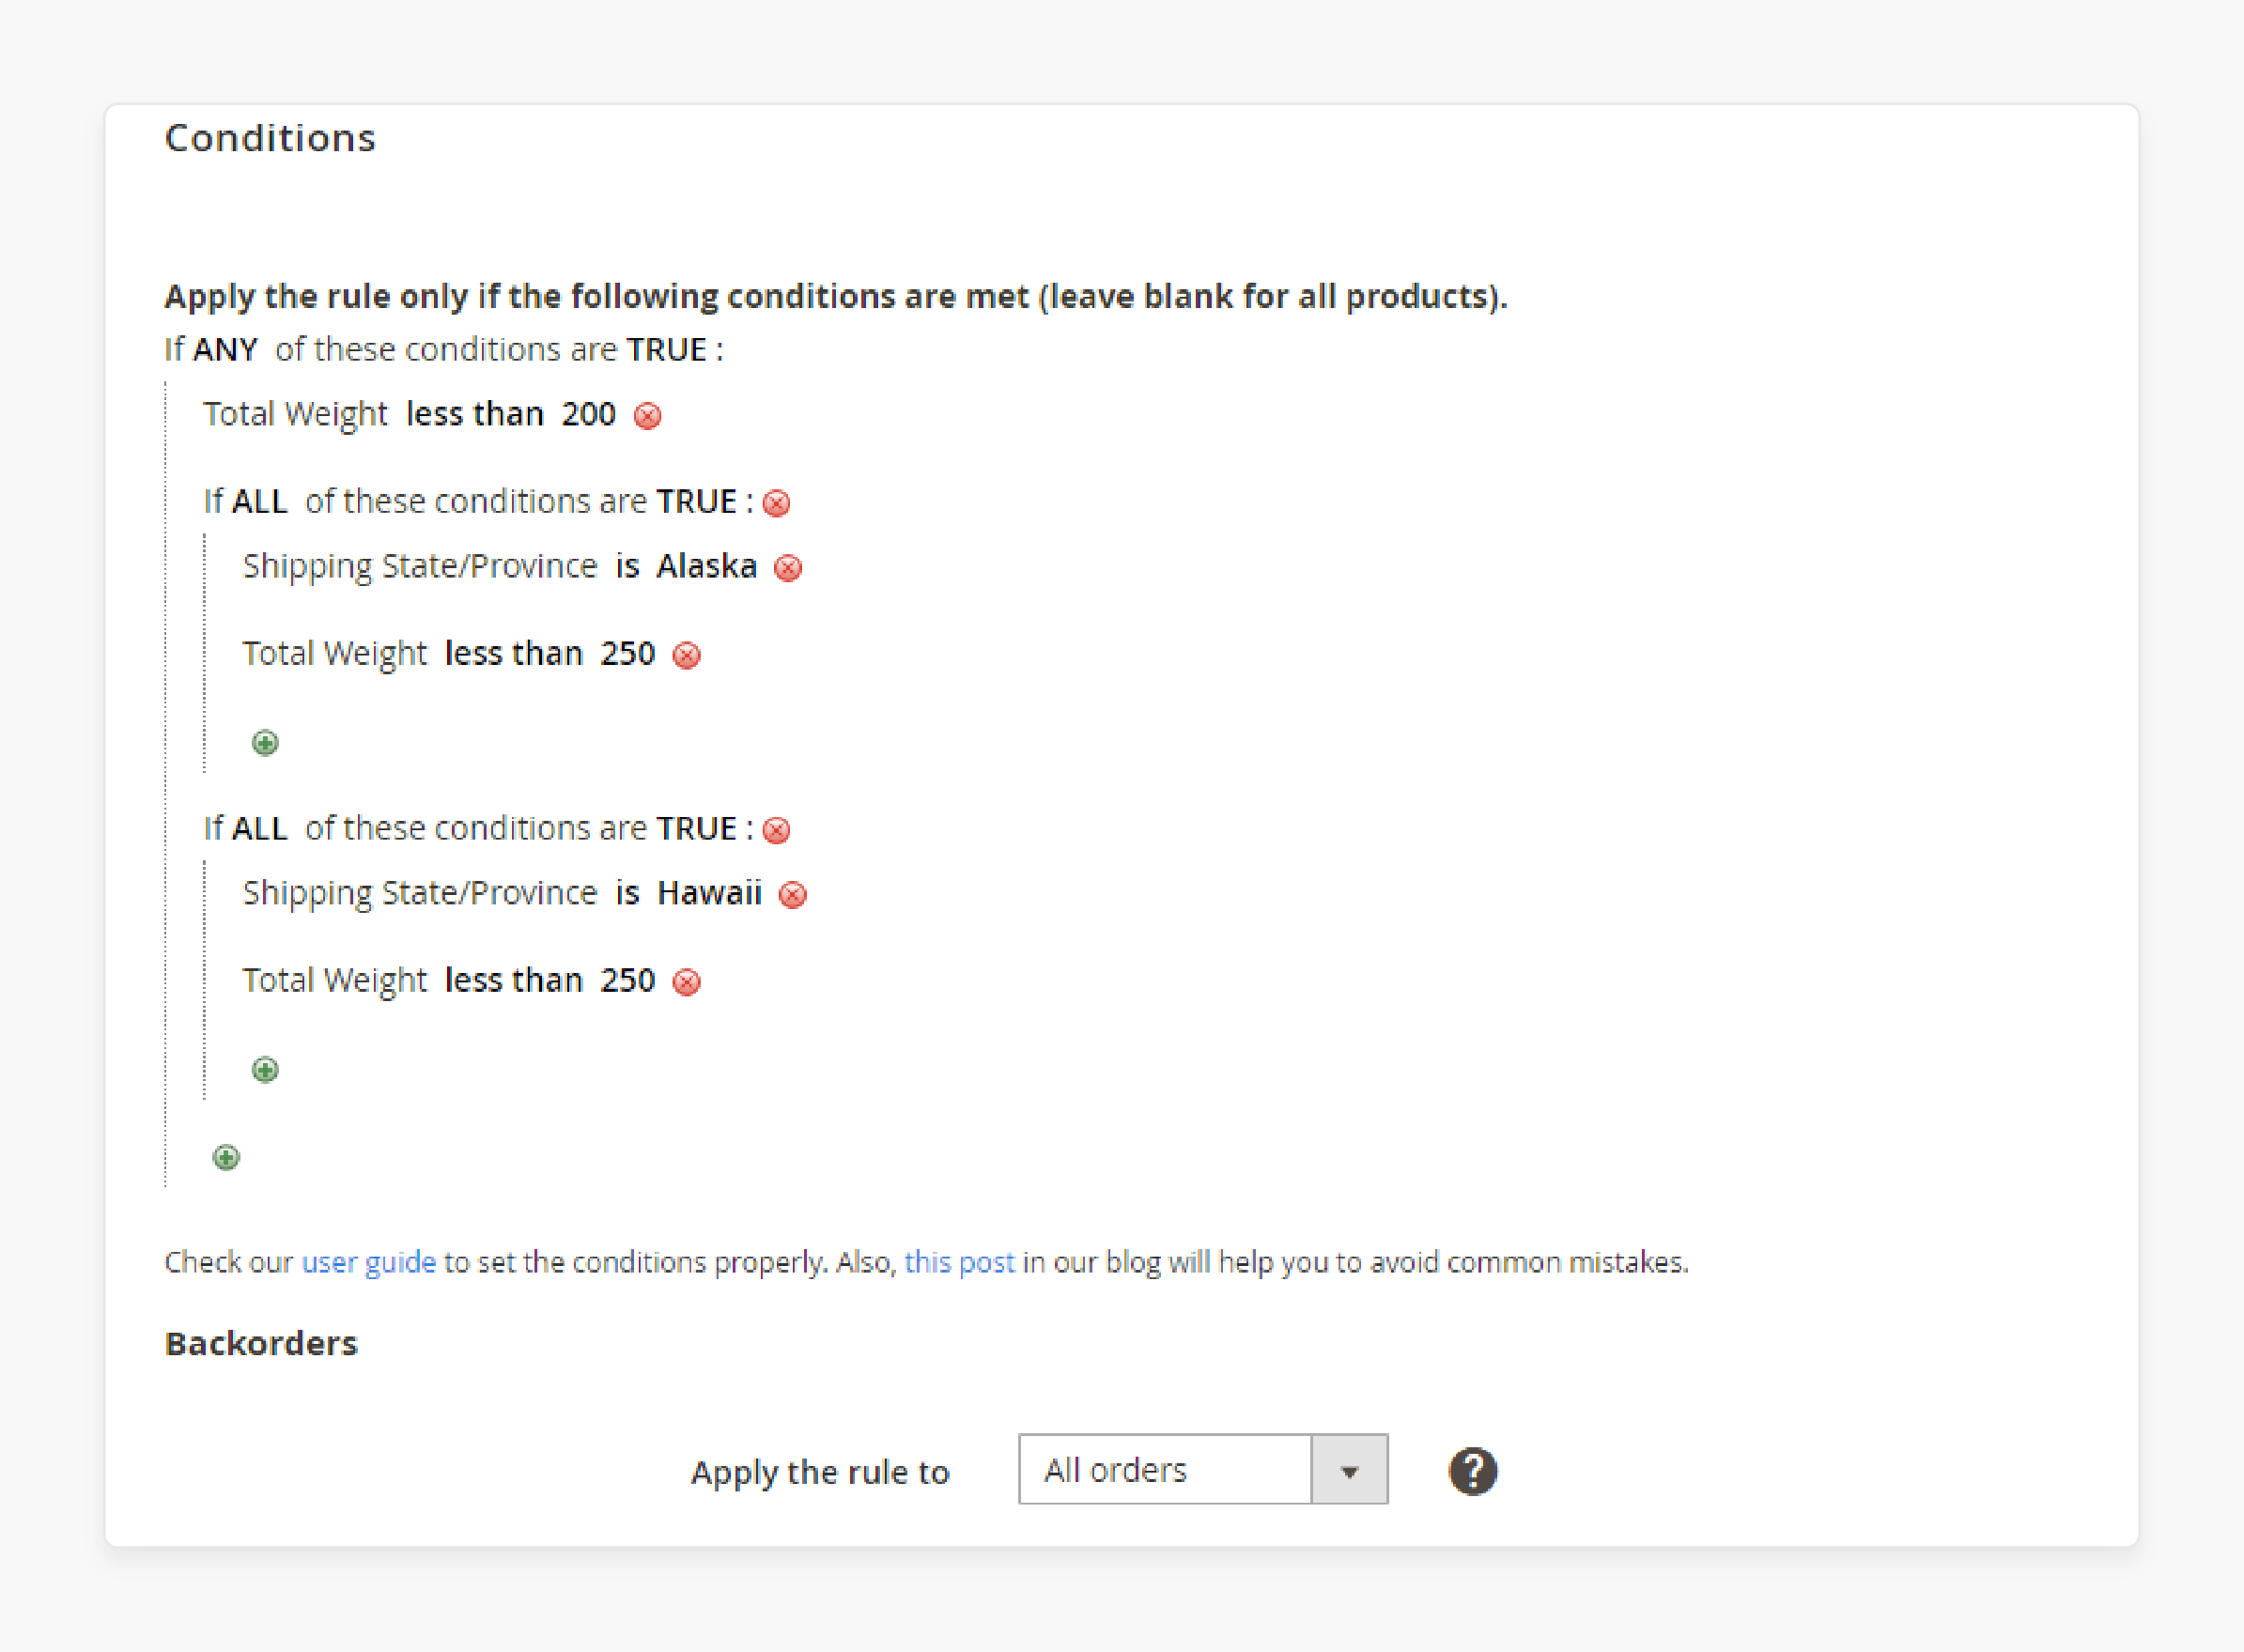Add a new top-level condition
2244x1652 pixels.
(226, 1157)
